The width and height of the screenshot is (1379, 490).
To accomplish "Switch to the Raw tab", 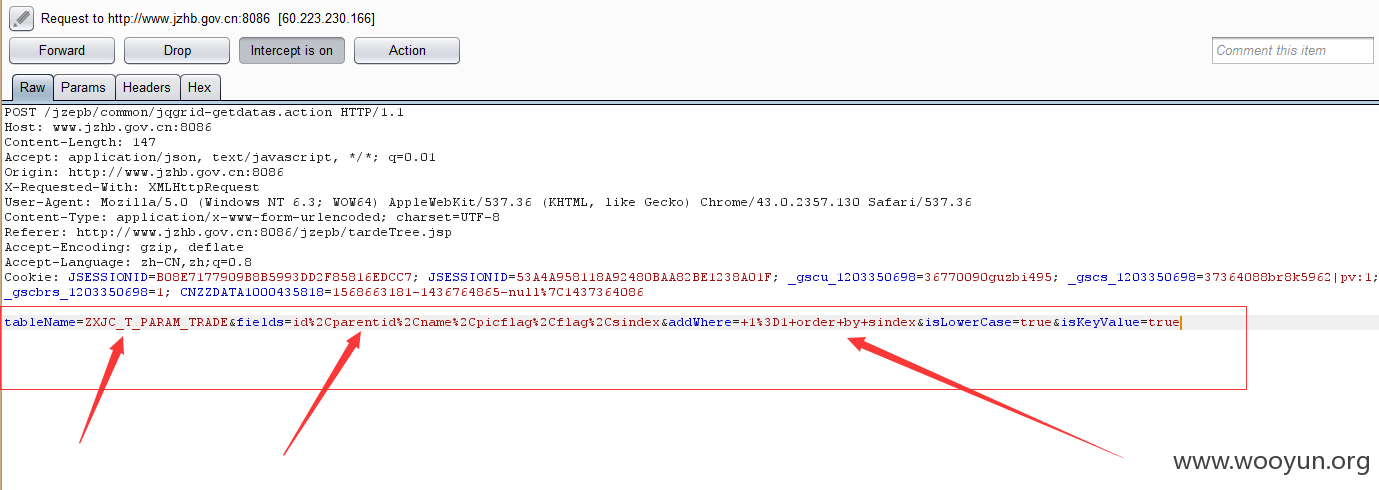I will (32, 87).
